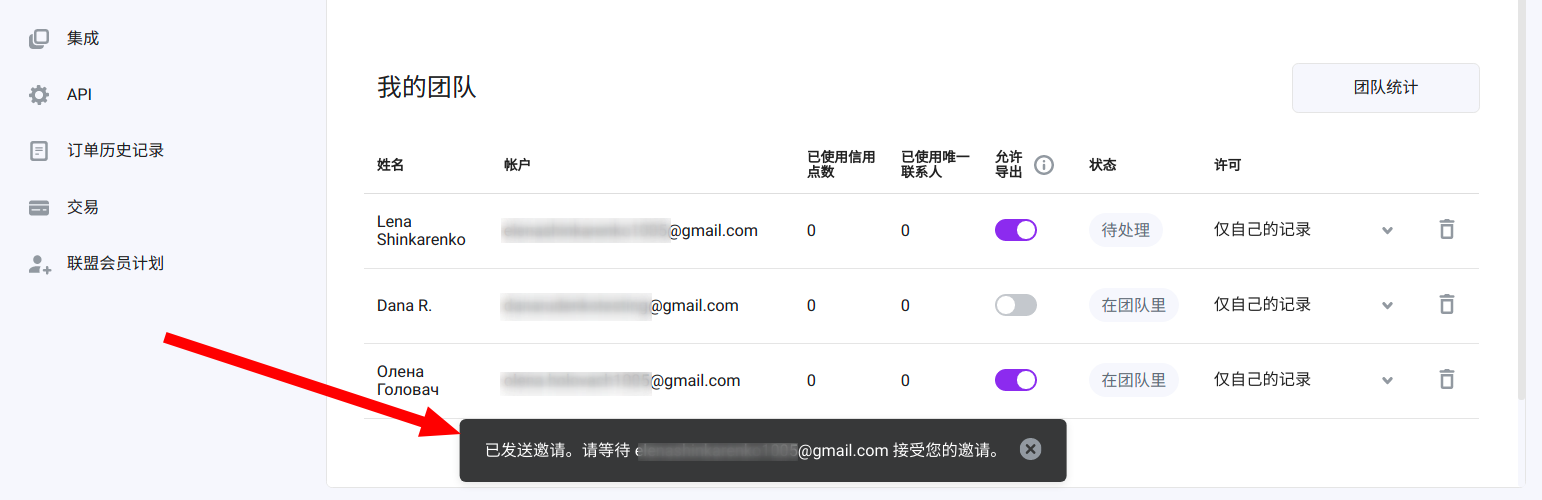Click the 已使用唯一联系人 column header
The image size is (1542, 500).
click(935, 165)
